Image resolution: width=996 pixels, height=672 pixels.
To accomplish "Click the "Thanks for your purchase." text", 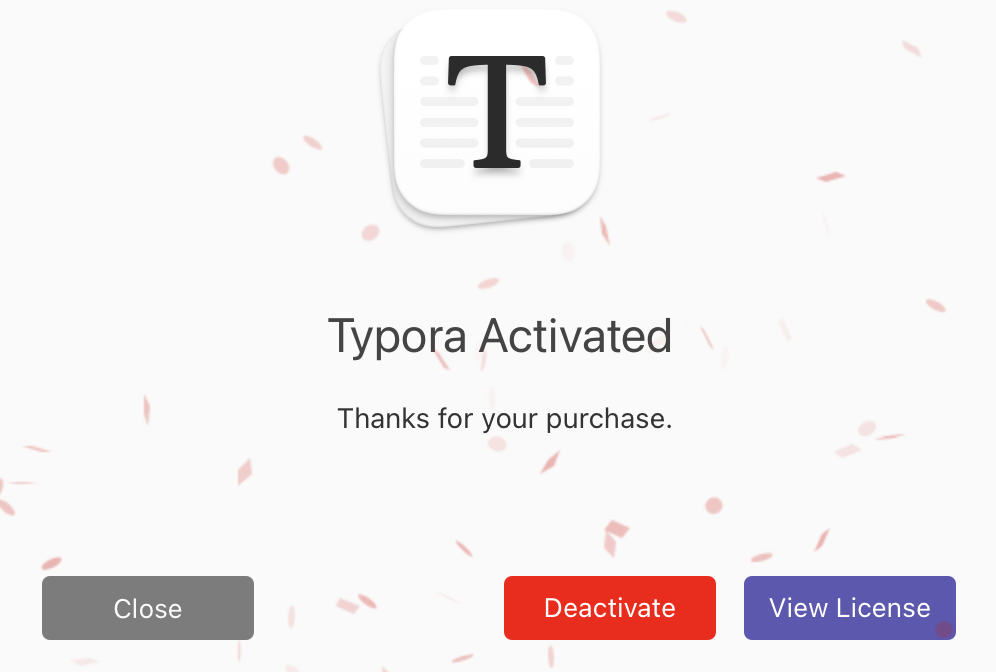I will (x=504, y=418).
